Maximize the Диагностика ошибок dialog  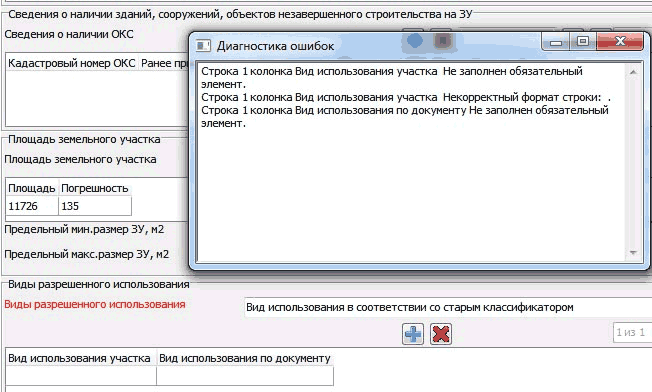583,42
